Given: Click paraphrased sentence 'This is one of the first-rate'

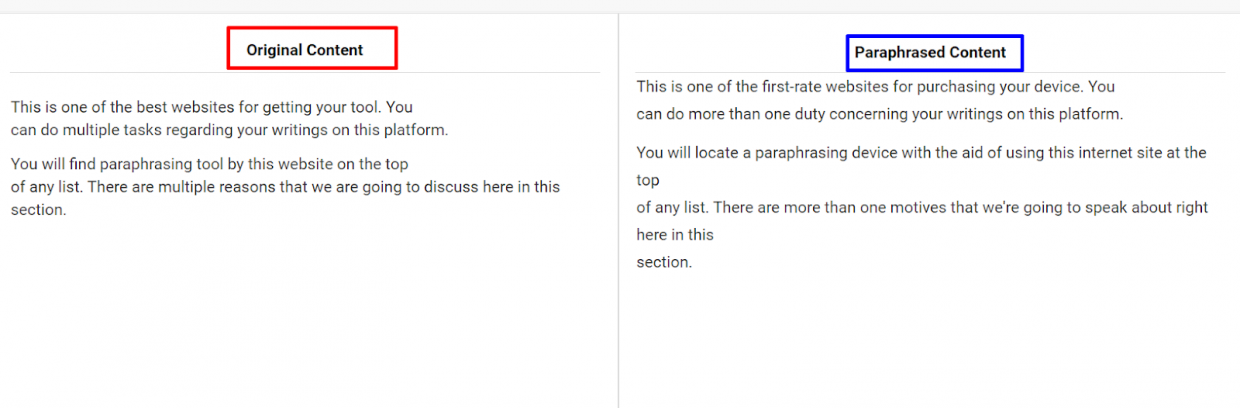Looking at the screenshot, I should pyautogui.click(x=876, y=87).
